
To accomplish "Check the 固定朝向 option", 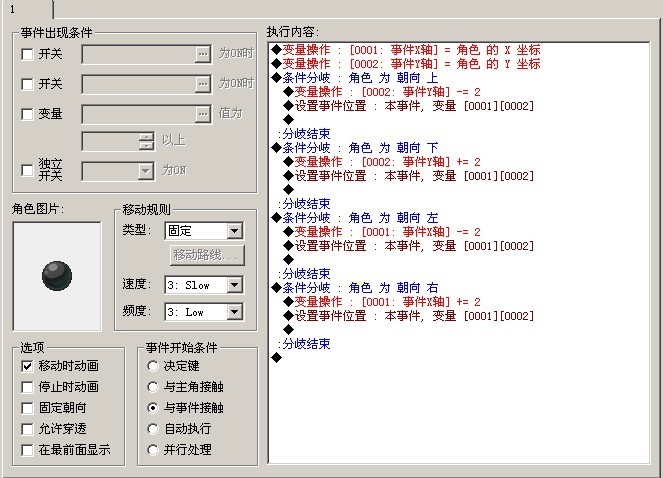I will coord(27,408).
